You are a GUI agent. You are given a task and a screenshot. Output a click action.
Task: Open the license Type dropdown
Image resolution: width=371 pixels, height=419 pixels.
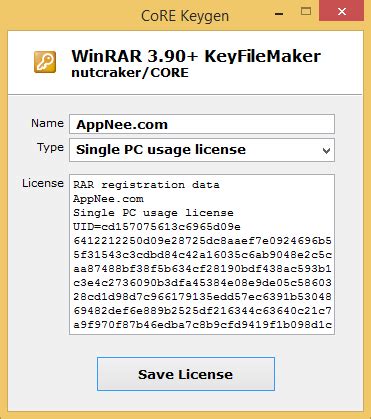pos(202,150)
